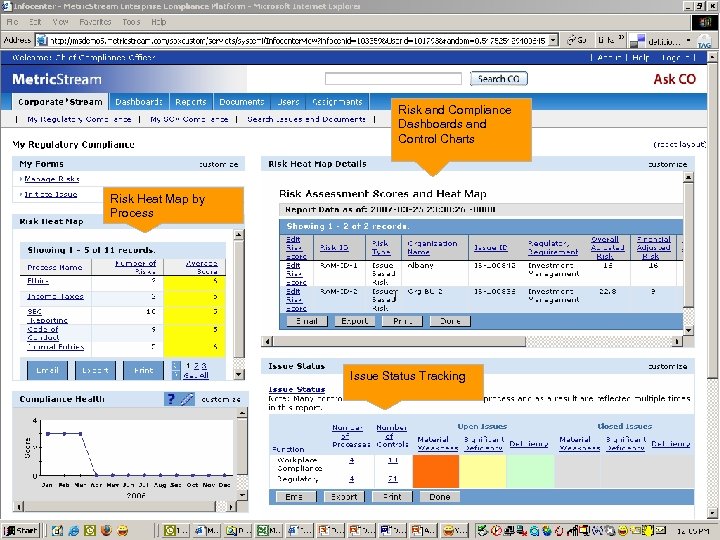Click Edit Risk Score for the Albany row
This screenshot has width=720, height=540.
(296, 274)
